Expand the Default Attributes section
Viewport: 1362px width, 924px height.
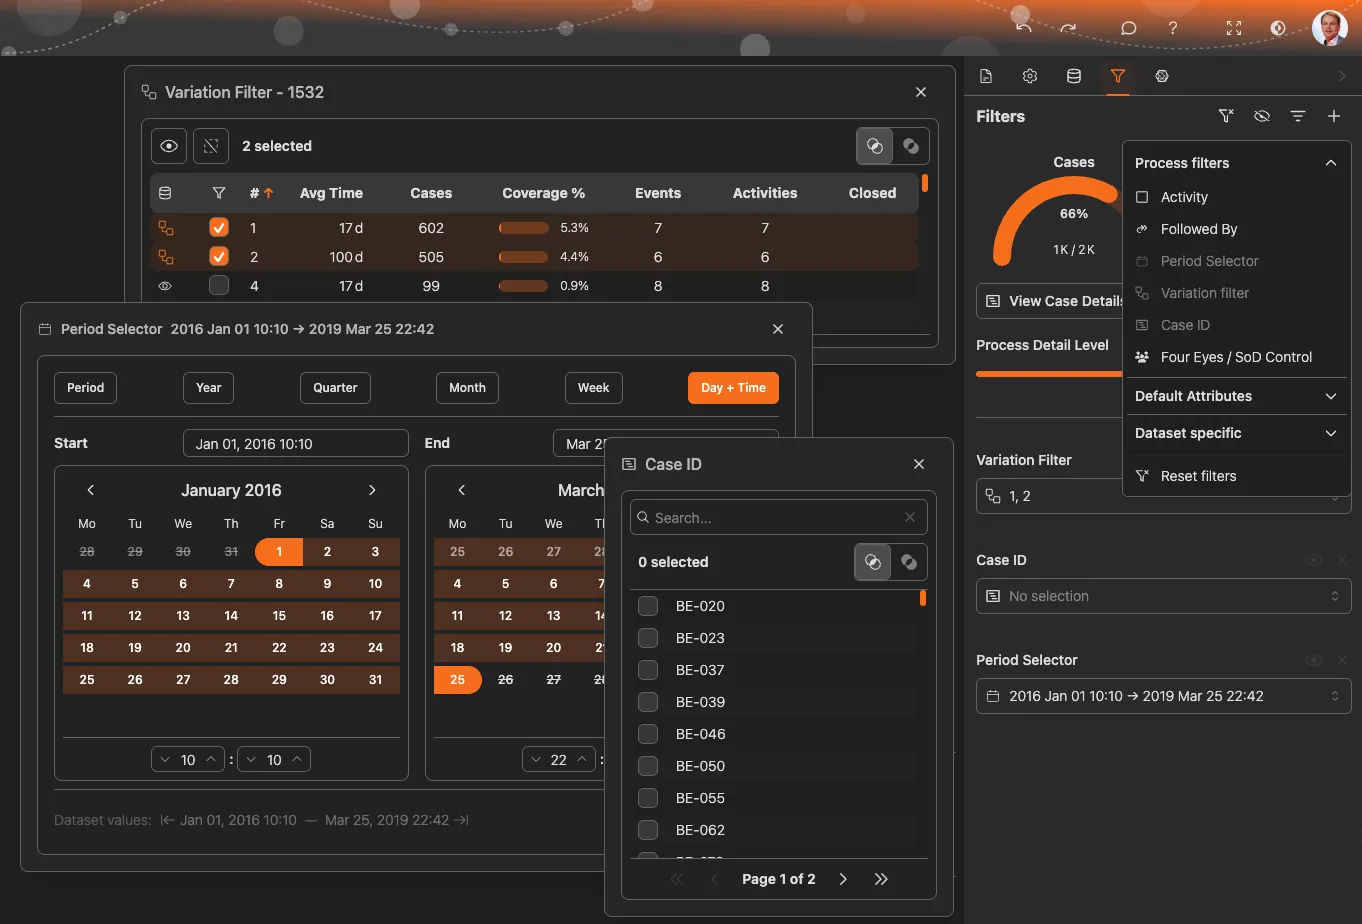1237,396
